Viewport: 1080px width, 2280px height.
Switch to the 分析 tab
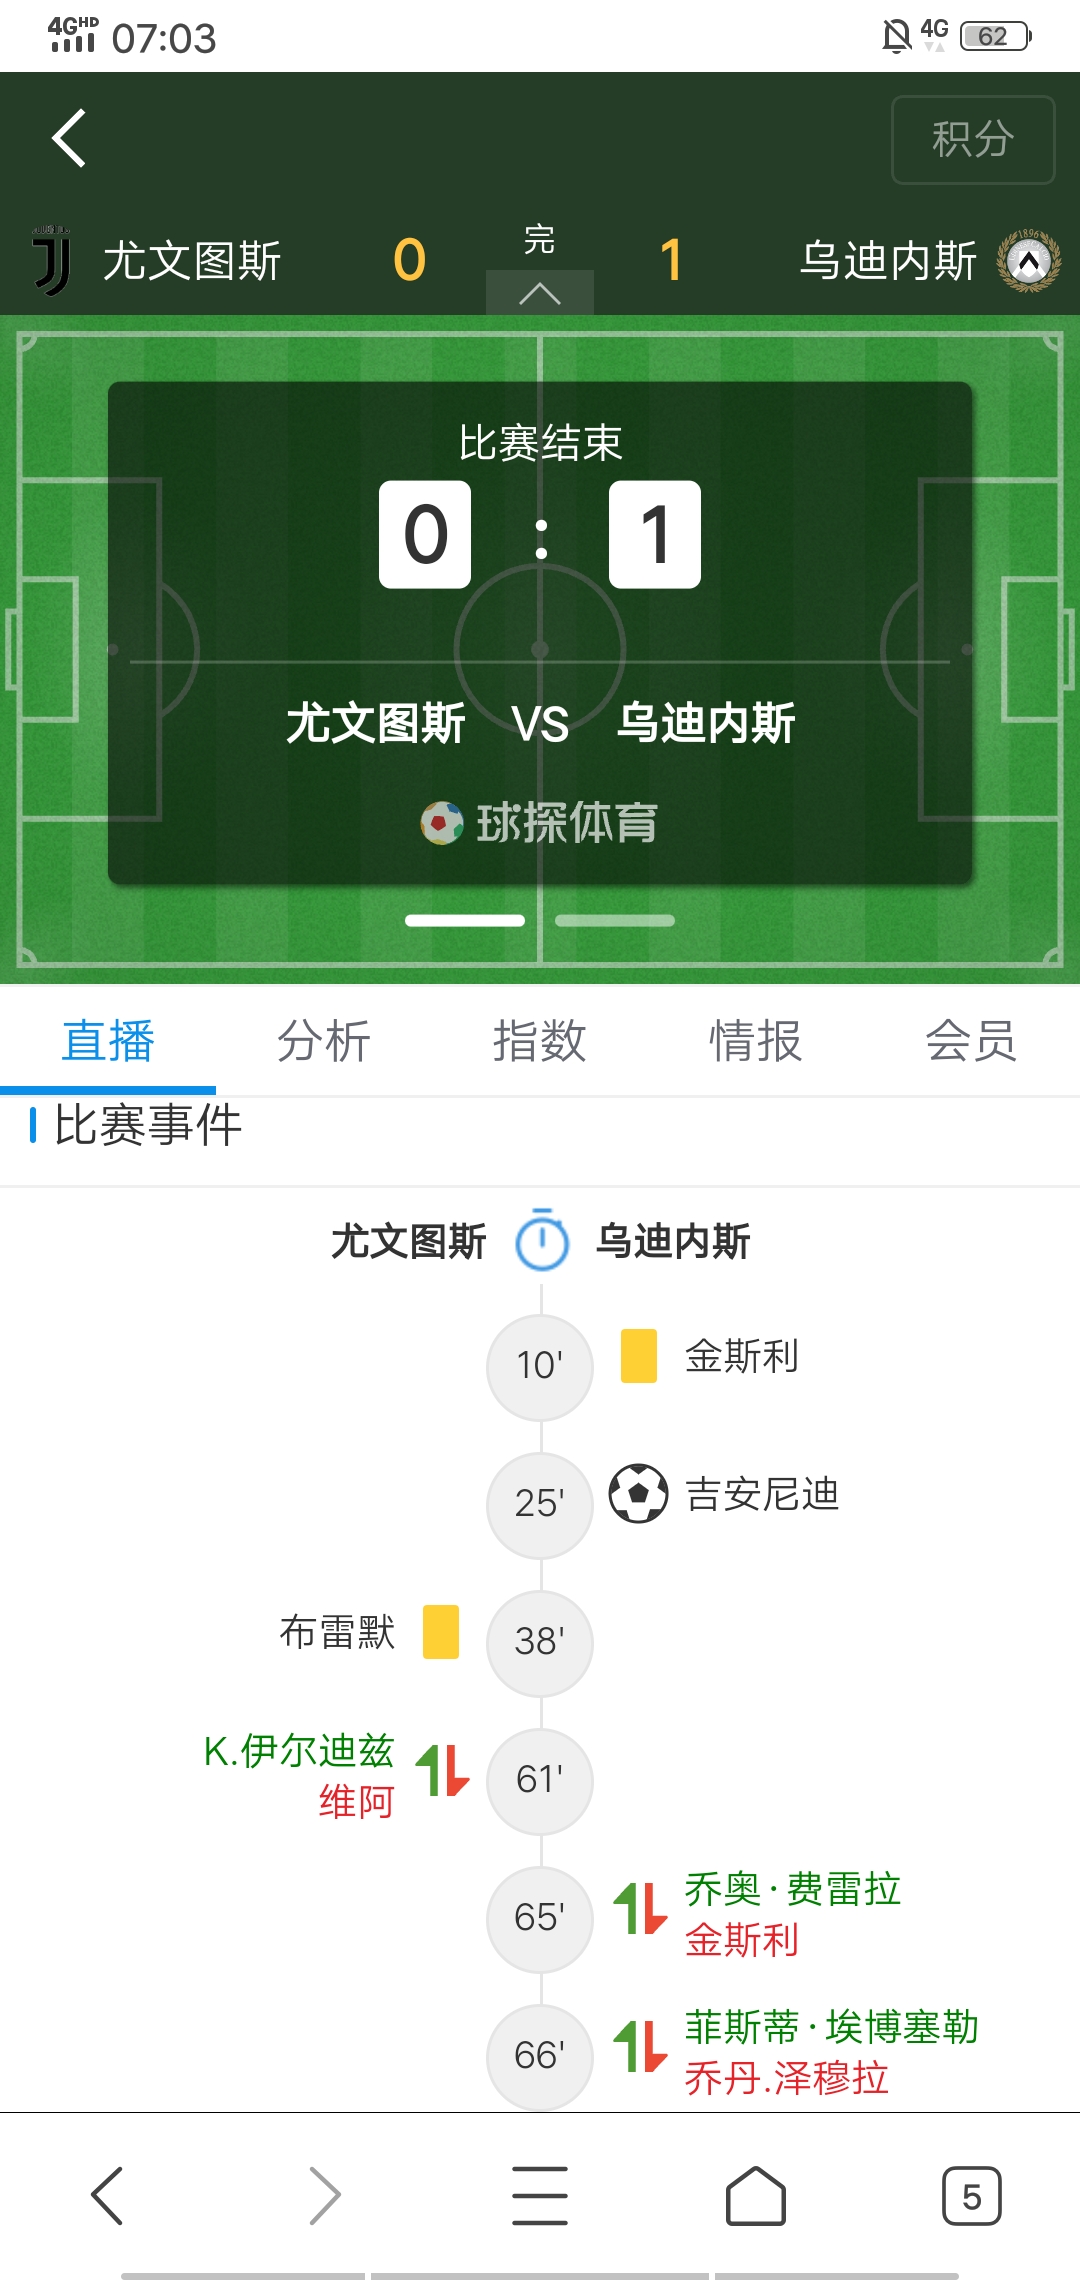point(324,1041)
